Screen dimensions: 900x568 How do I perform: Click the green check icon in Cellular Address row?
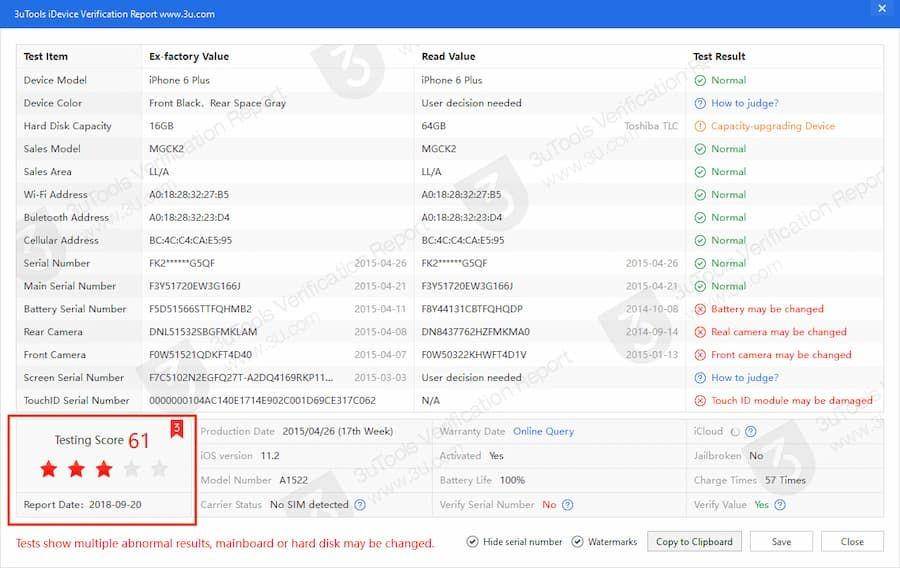click(700, 240)
